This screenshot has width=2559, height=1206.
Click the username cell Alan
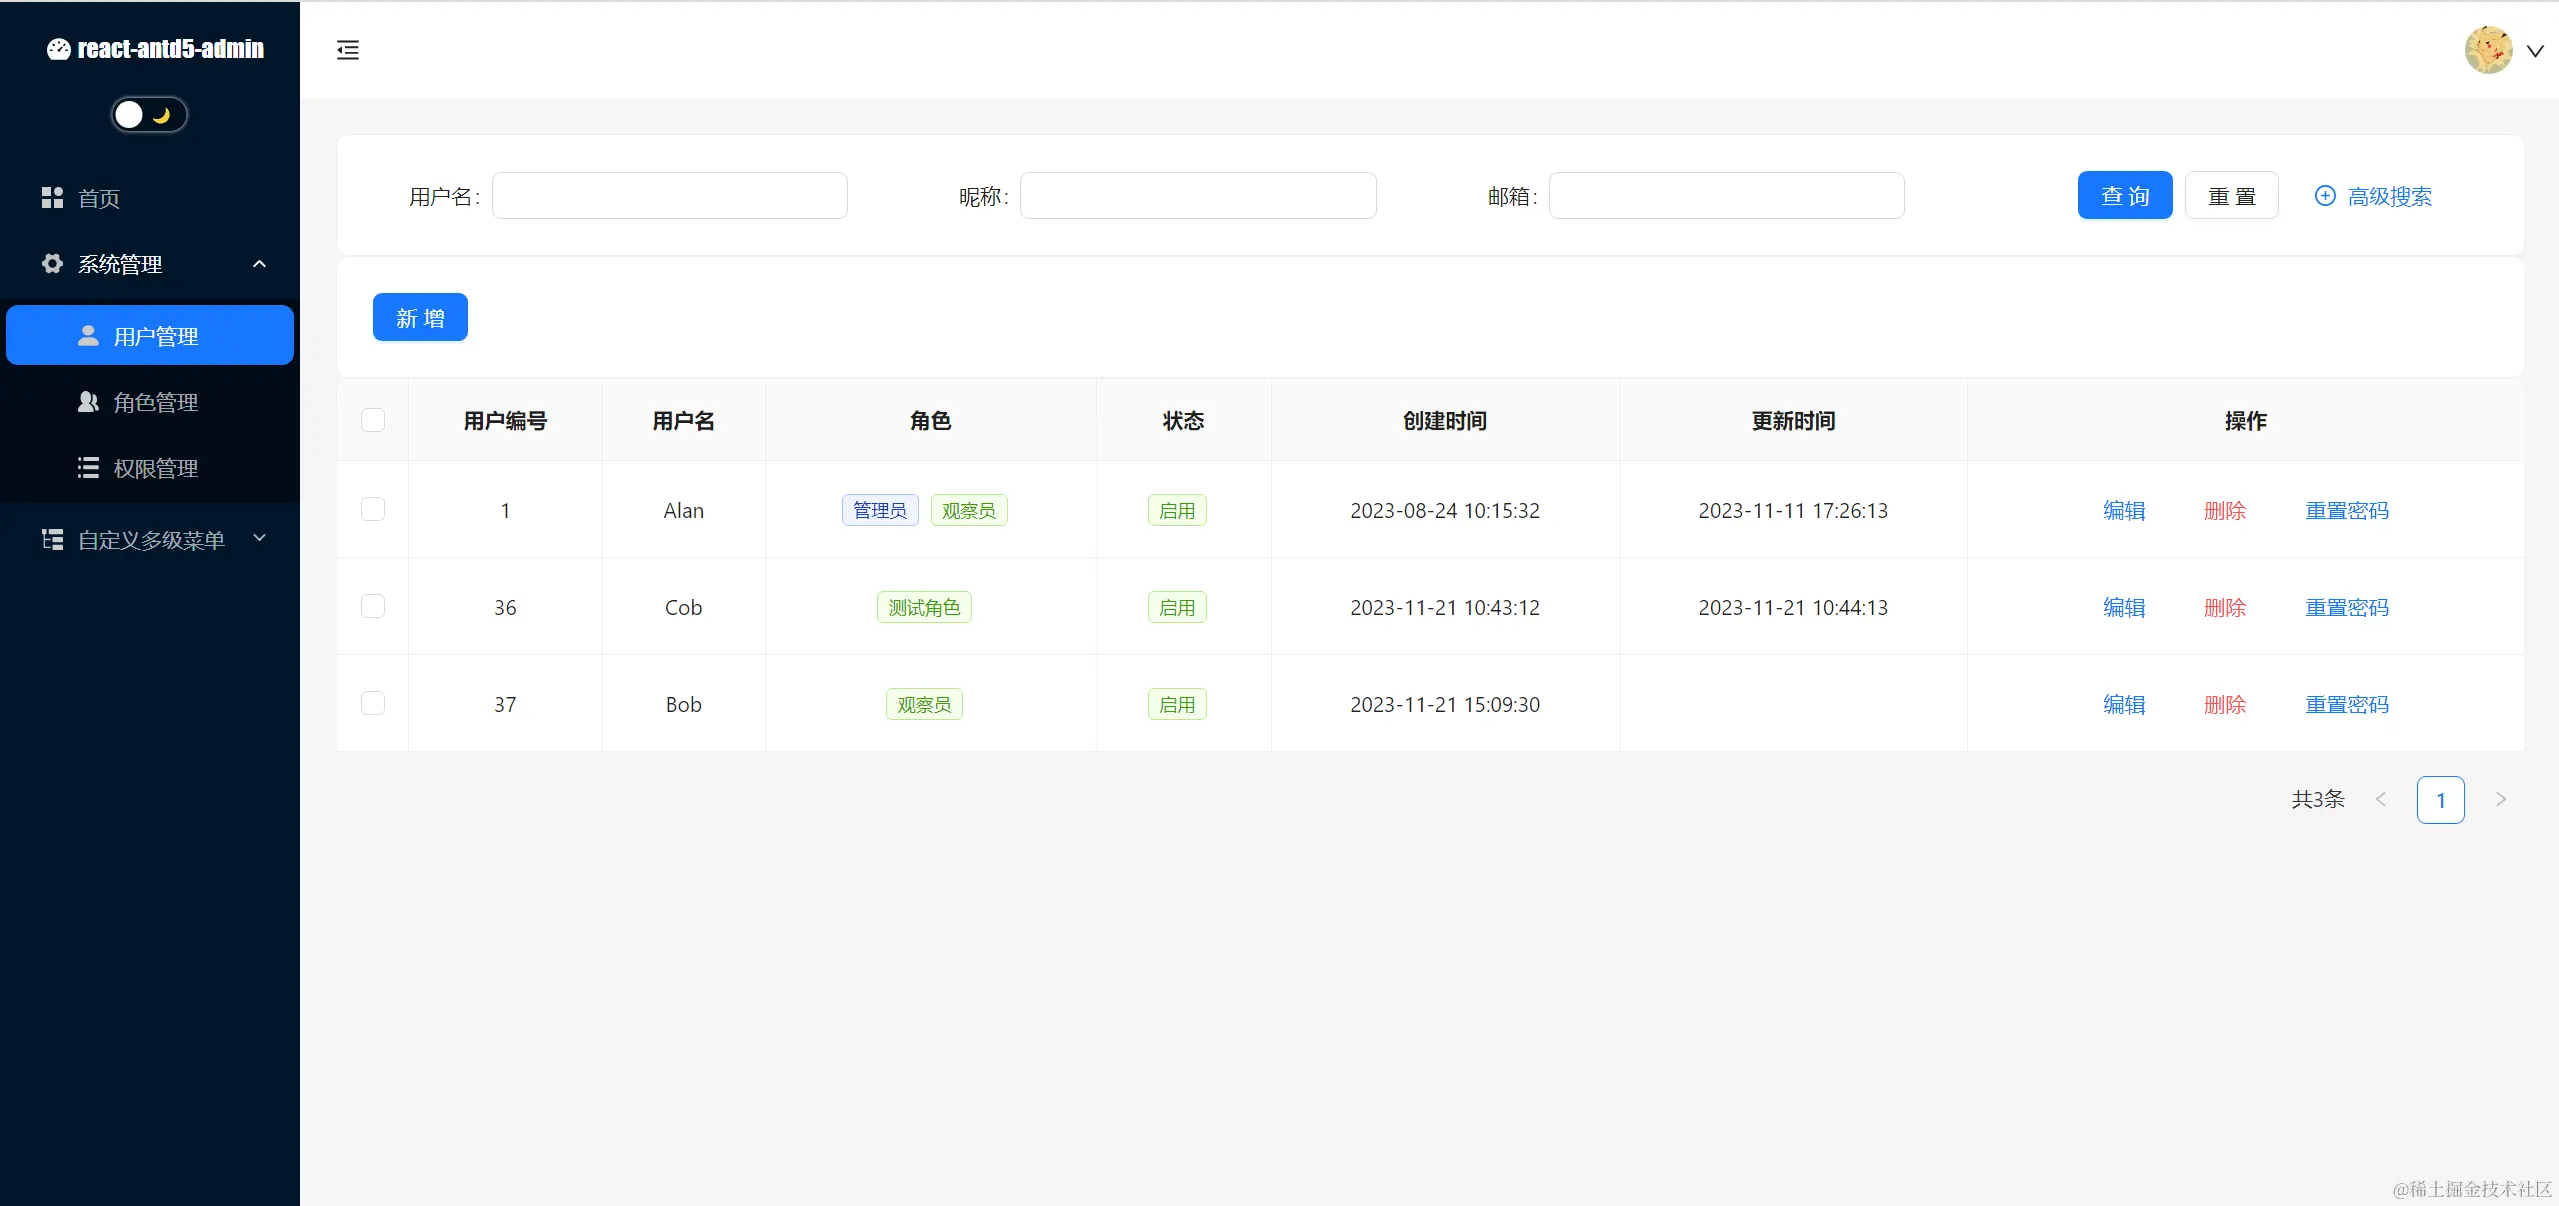click(x=684, y=510)
